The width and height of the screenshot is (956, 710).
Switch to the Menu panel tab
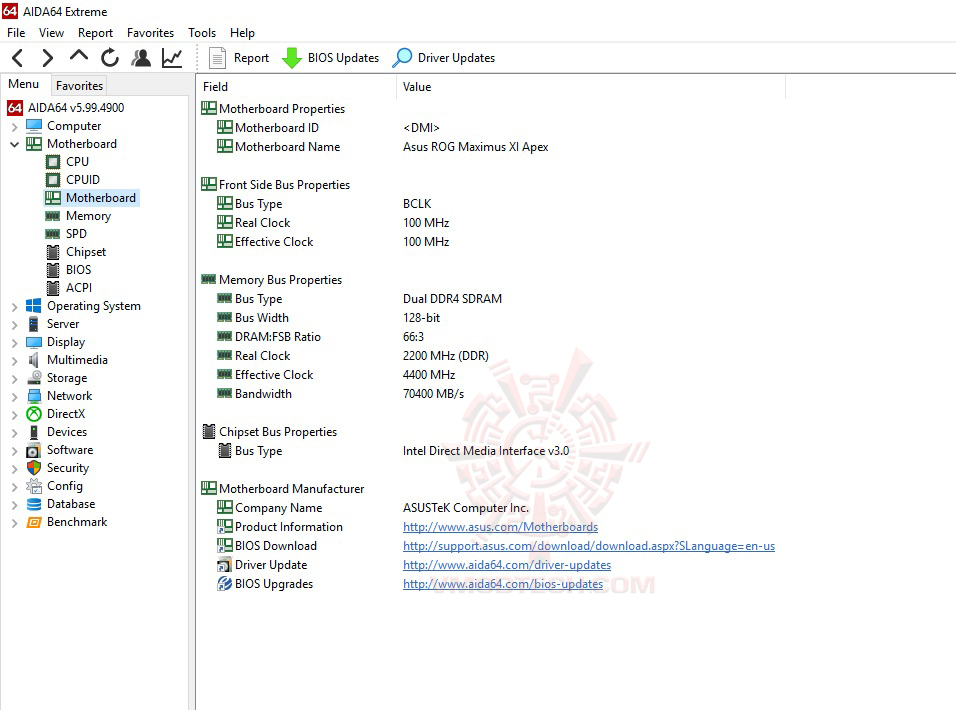click(x=24, y=84)
